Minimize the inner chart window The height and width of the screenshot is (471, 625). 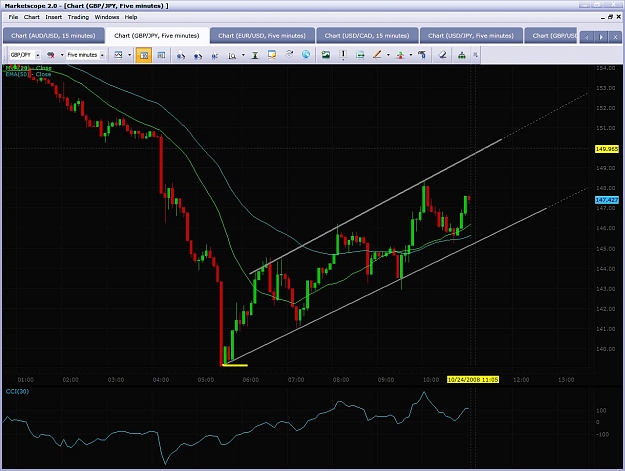pyautogui.click(x=603, y=17)
